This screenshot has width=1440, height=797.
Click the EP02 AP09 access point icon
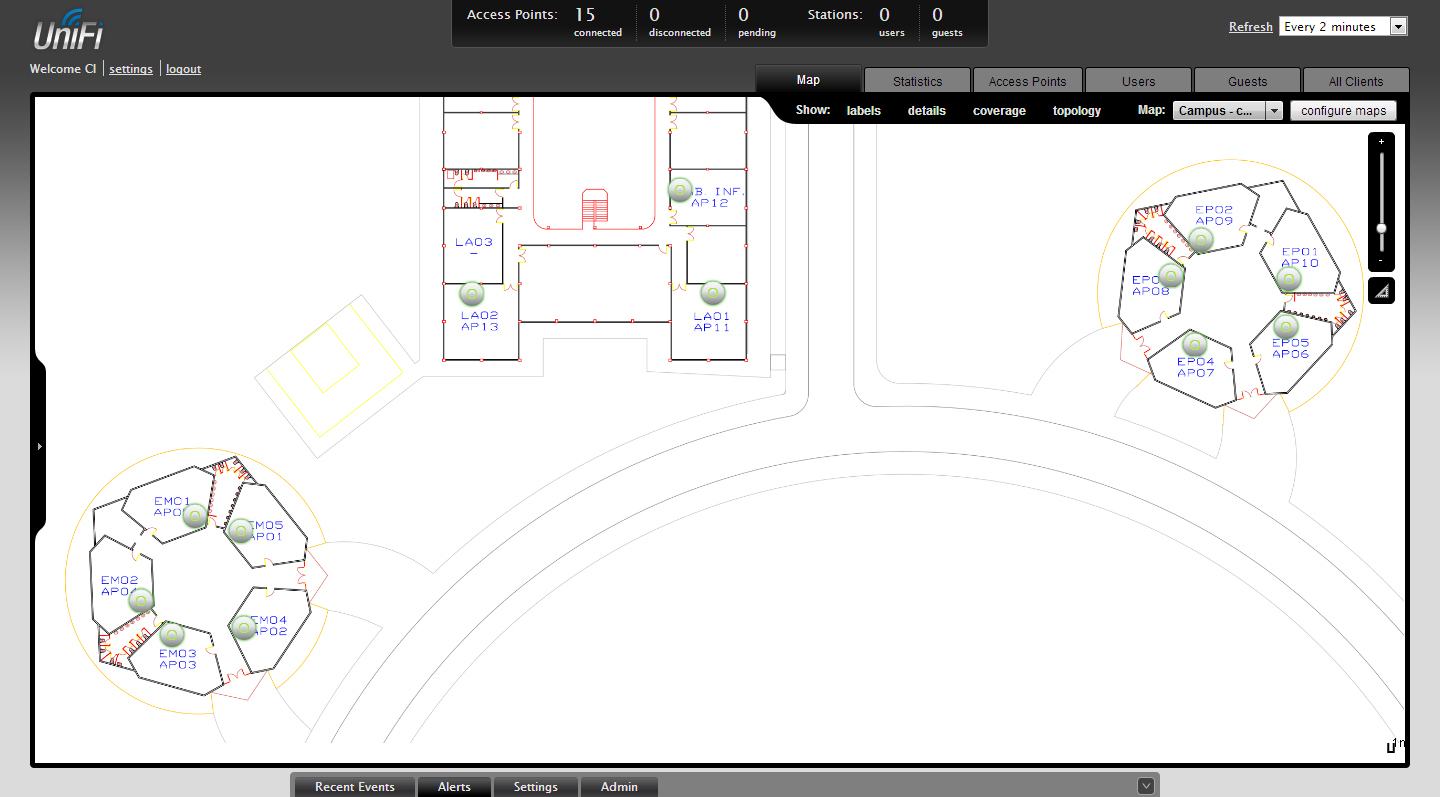coord(1201,239)
